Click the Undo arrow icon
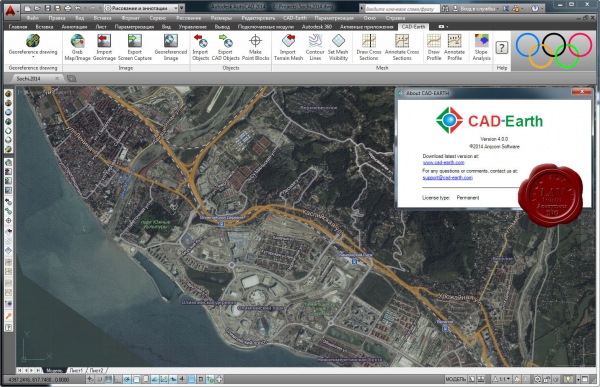This screenshot has height=387, width=600. (78, 8)
